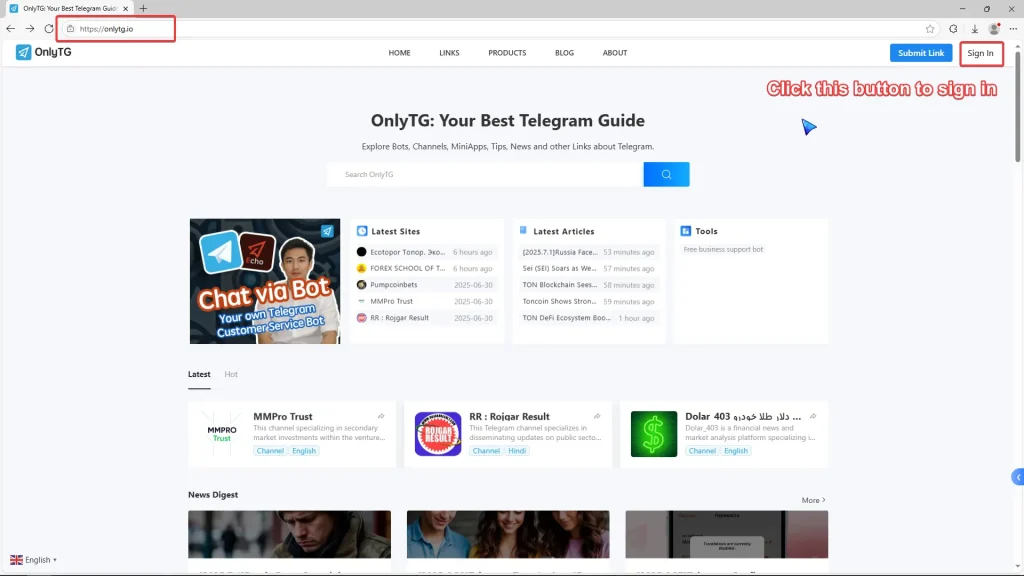The width and height of the screenshot is (1024, 576).
Task: Click Hindi tag on Rojgar Result card
Action: [x=517, y=451]
